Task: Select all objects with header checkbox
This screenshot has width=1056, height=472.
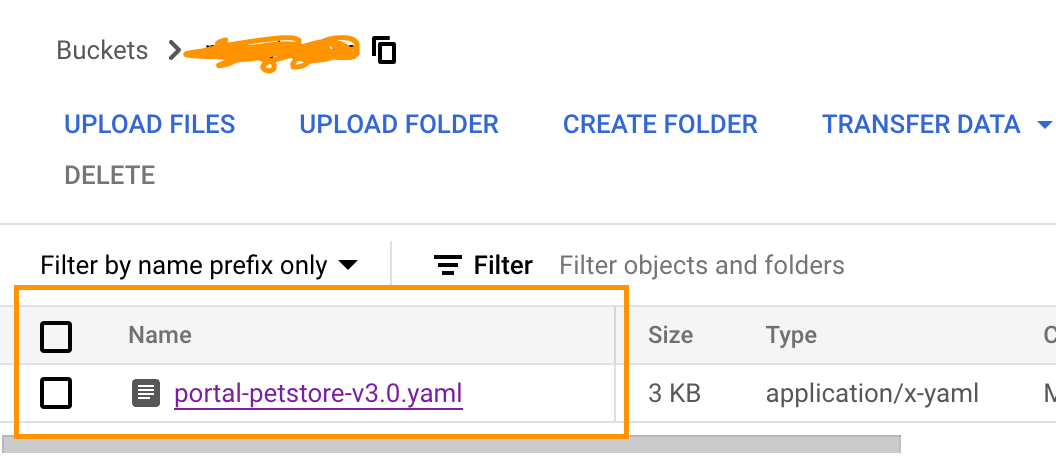Action: [x=56, y=336]
